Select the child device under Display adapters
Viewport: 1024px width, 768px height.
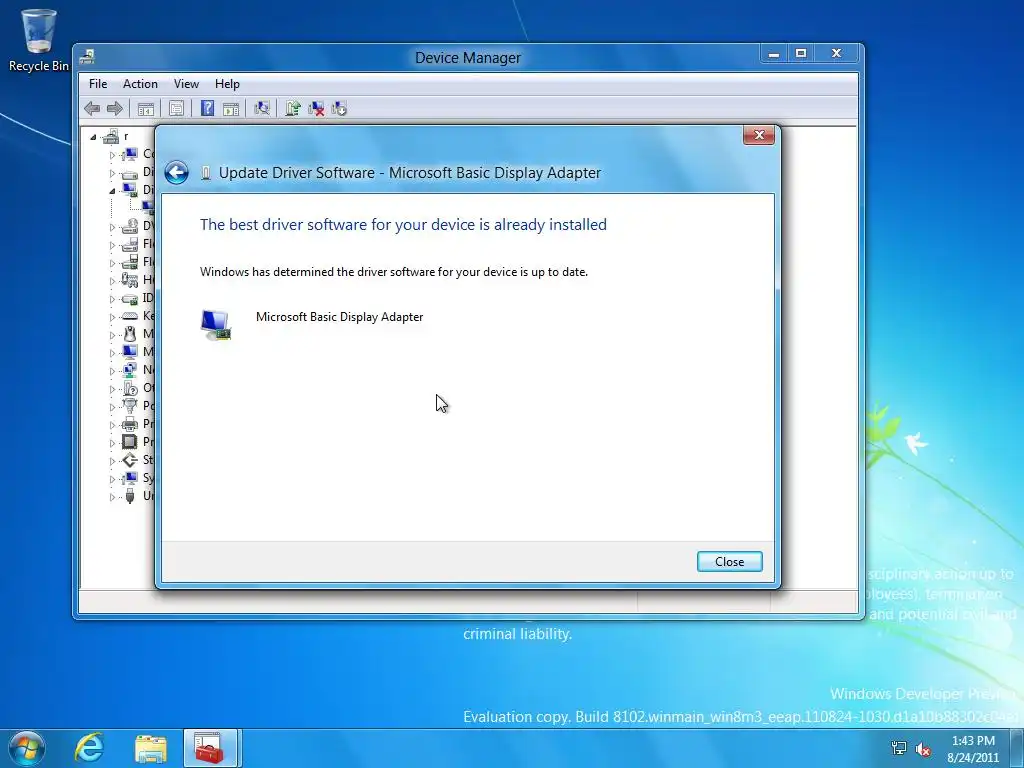coord(149,208)
